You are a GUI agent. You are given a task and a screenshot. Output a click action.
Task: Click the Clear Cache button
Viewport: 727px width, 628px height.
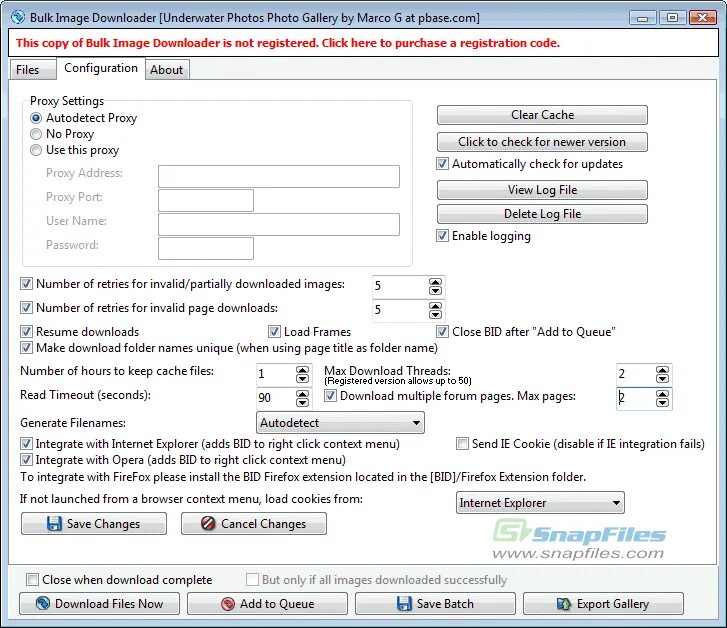[x=542, y=115]
